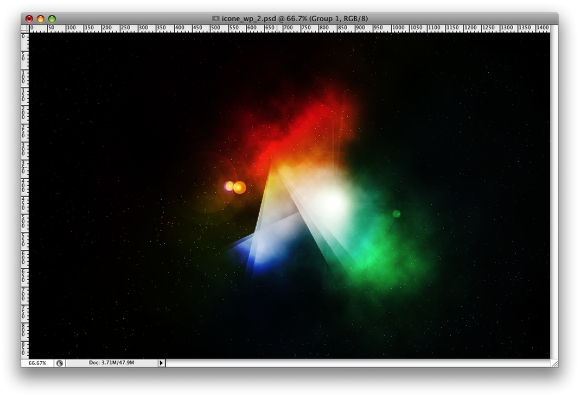Click the ruler origin corner box
Image resolution: width=580 pixels, height=397 pixels.
pyautogui.click(x=25, y=28)
